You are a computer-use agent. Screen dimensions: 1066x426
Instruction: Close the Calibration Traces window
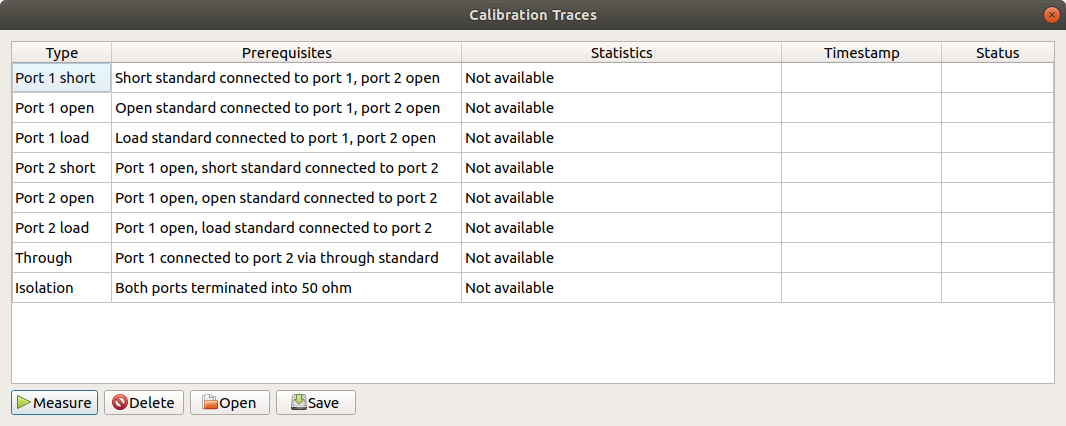click(1051, 15)
